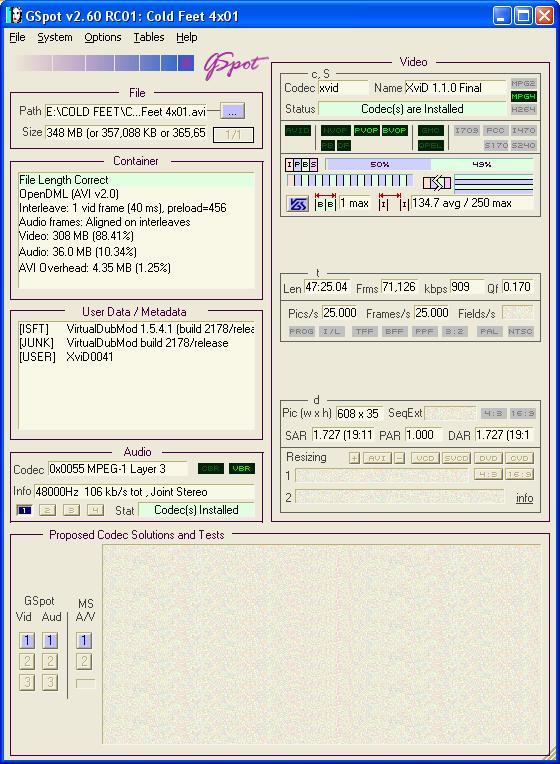Toggle the BFF field order indicator
The width and height of the screenshot is (560, 764).
[394, 331]
